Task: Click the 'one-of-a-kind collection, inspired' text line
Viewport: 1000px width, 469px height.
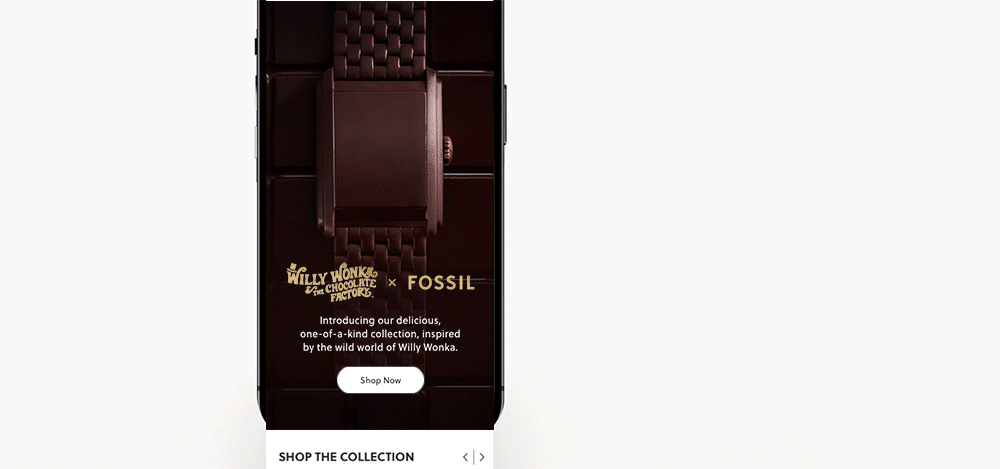Action: [x=380, y=334]
